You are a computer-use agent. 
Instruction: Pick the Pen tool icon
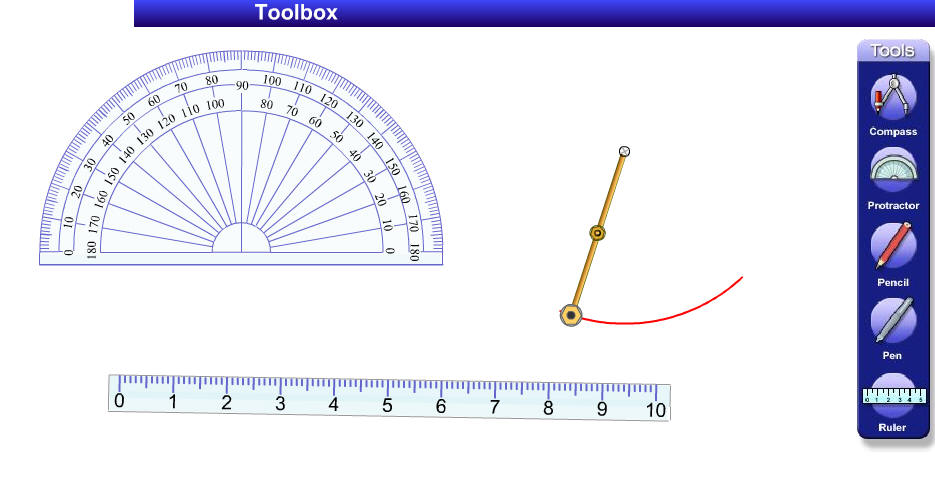(x=892, y=320)
